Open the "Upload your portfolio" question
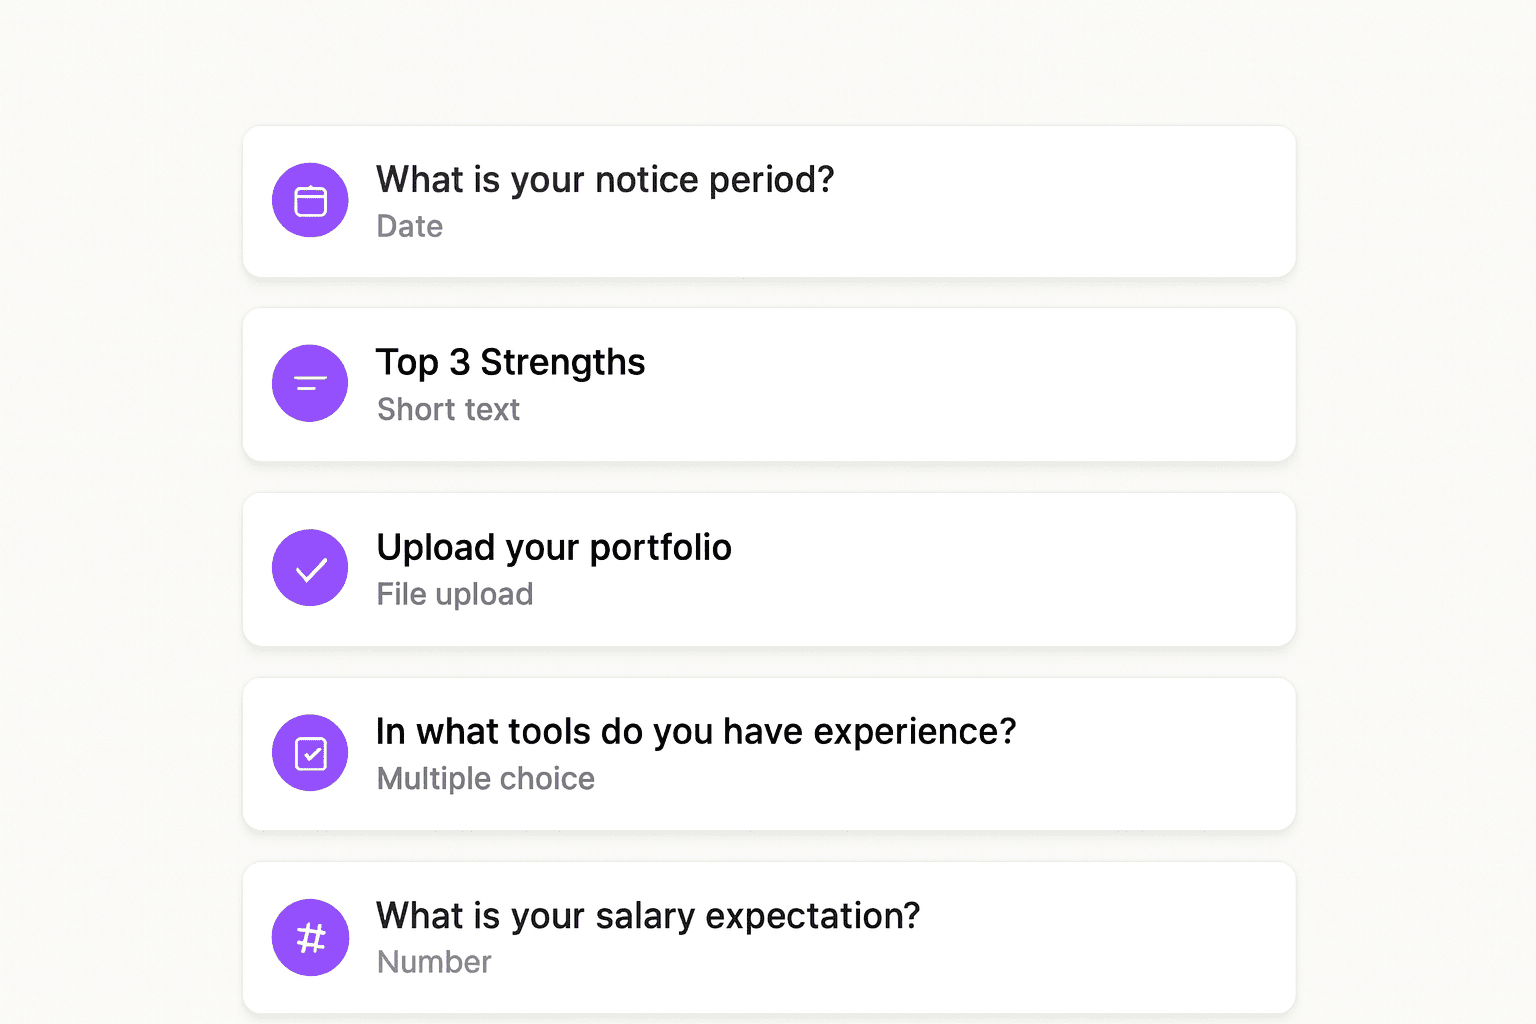Screen dimensions: 1536x1024 click(x=554, y=547)
